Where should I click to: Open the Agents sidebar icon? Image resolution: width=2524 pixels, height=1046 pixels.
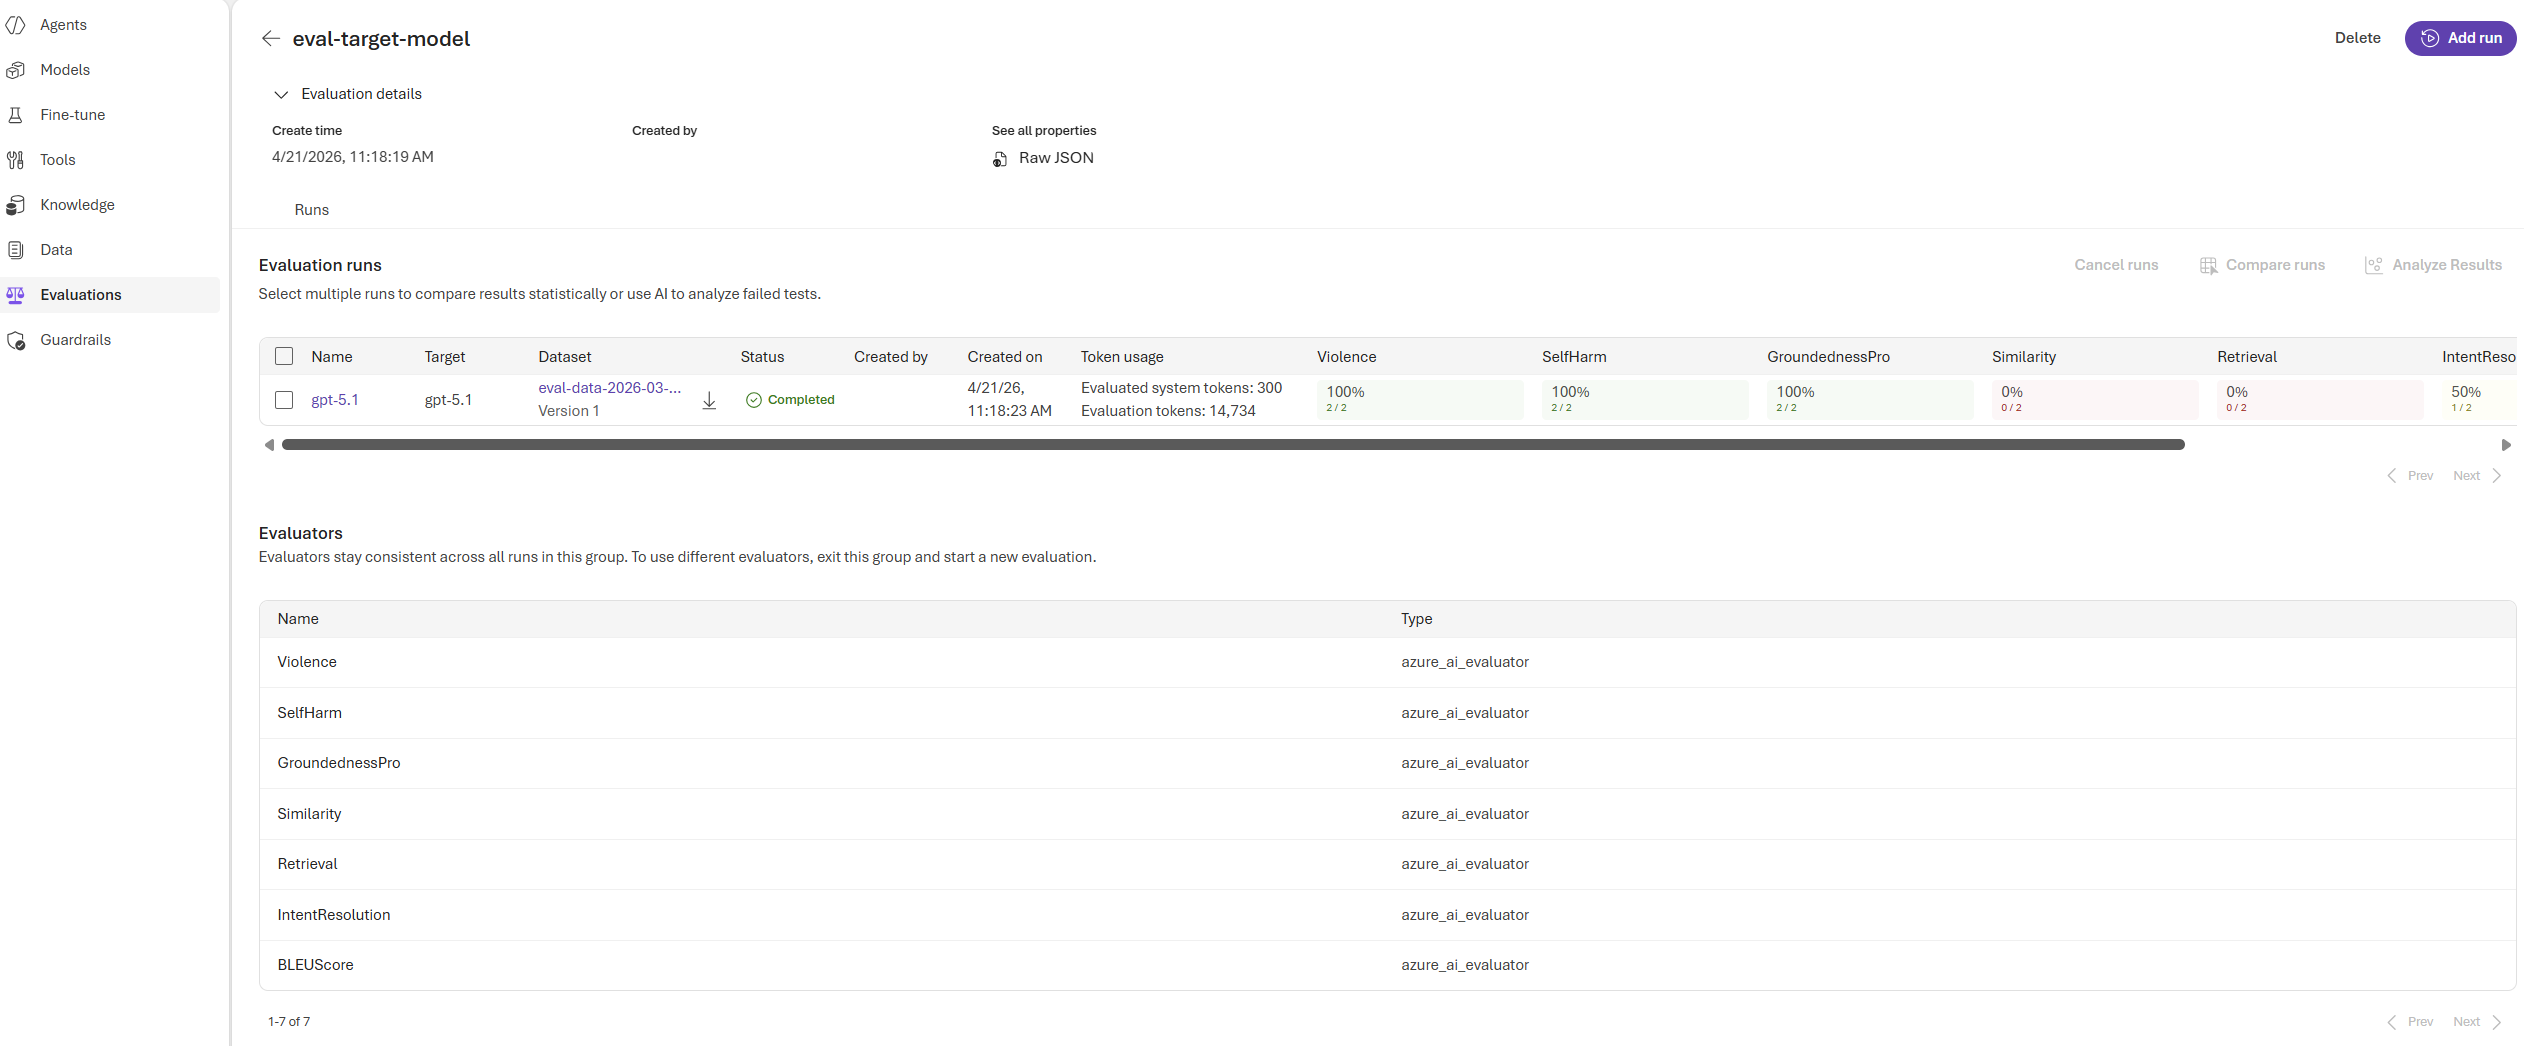coord(16,25)
